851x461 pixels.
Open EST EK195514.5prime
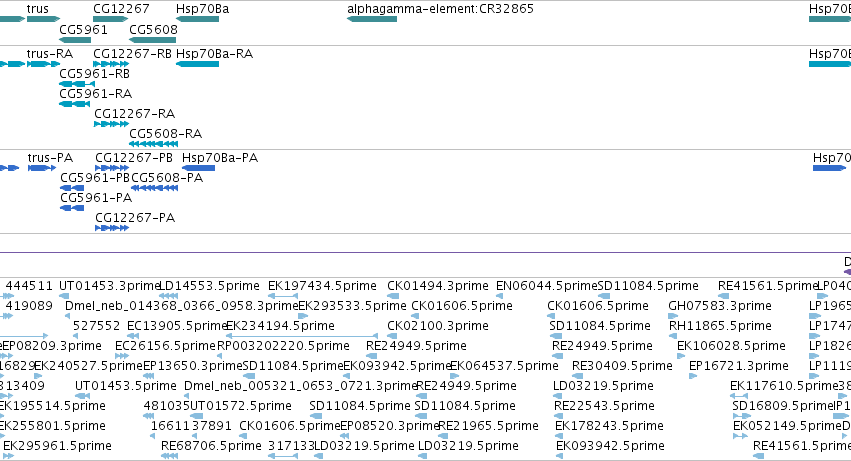(x=52, y=407)
